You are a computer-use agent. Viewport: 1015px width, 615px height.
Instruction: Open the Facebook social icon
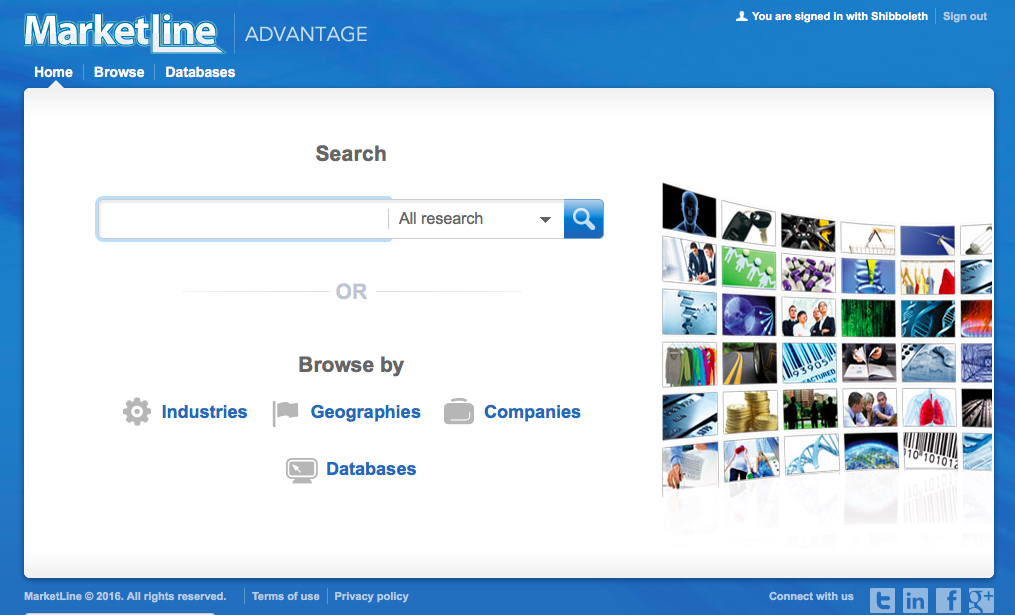948,599
